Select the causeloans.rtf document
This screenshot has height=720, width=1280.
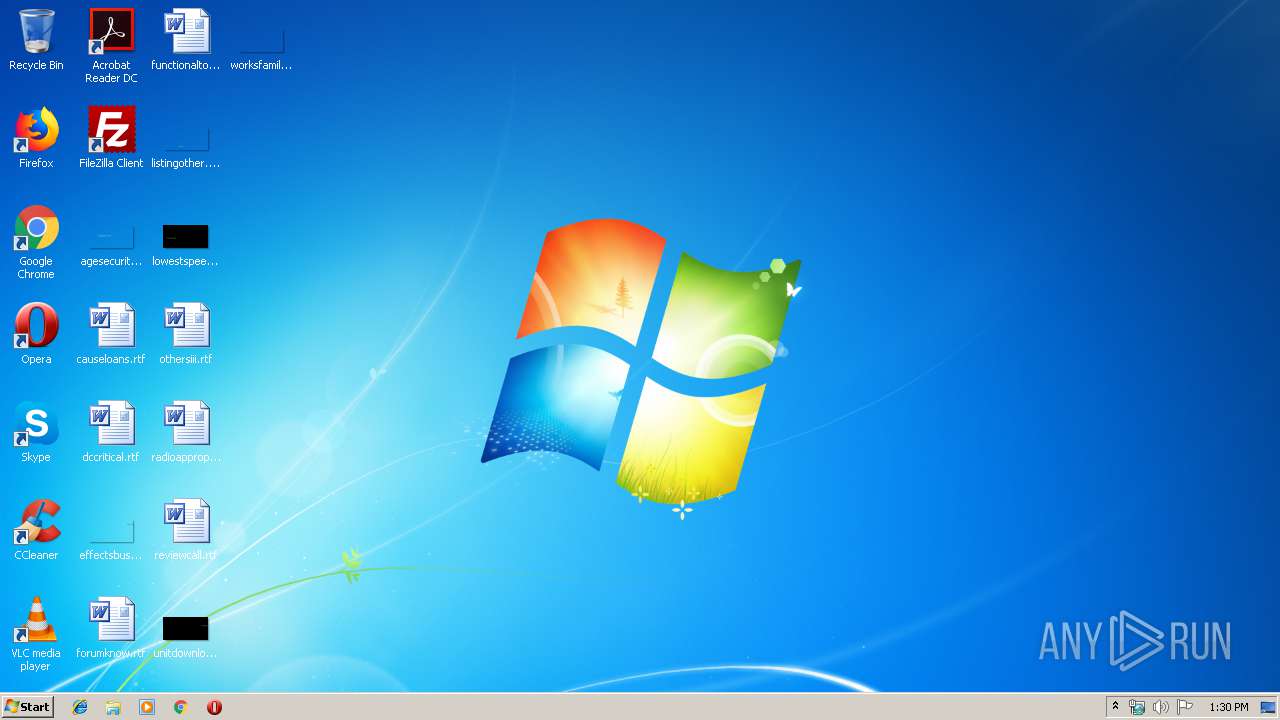pos(111,334)
